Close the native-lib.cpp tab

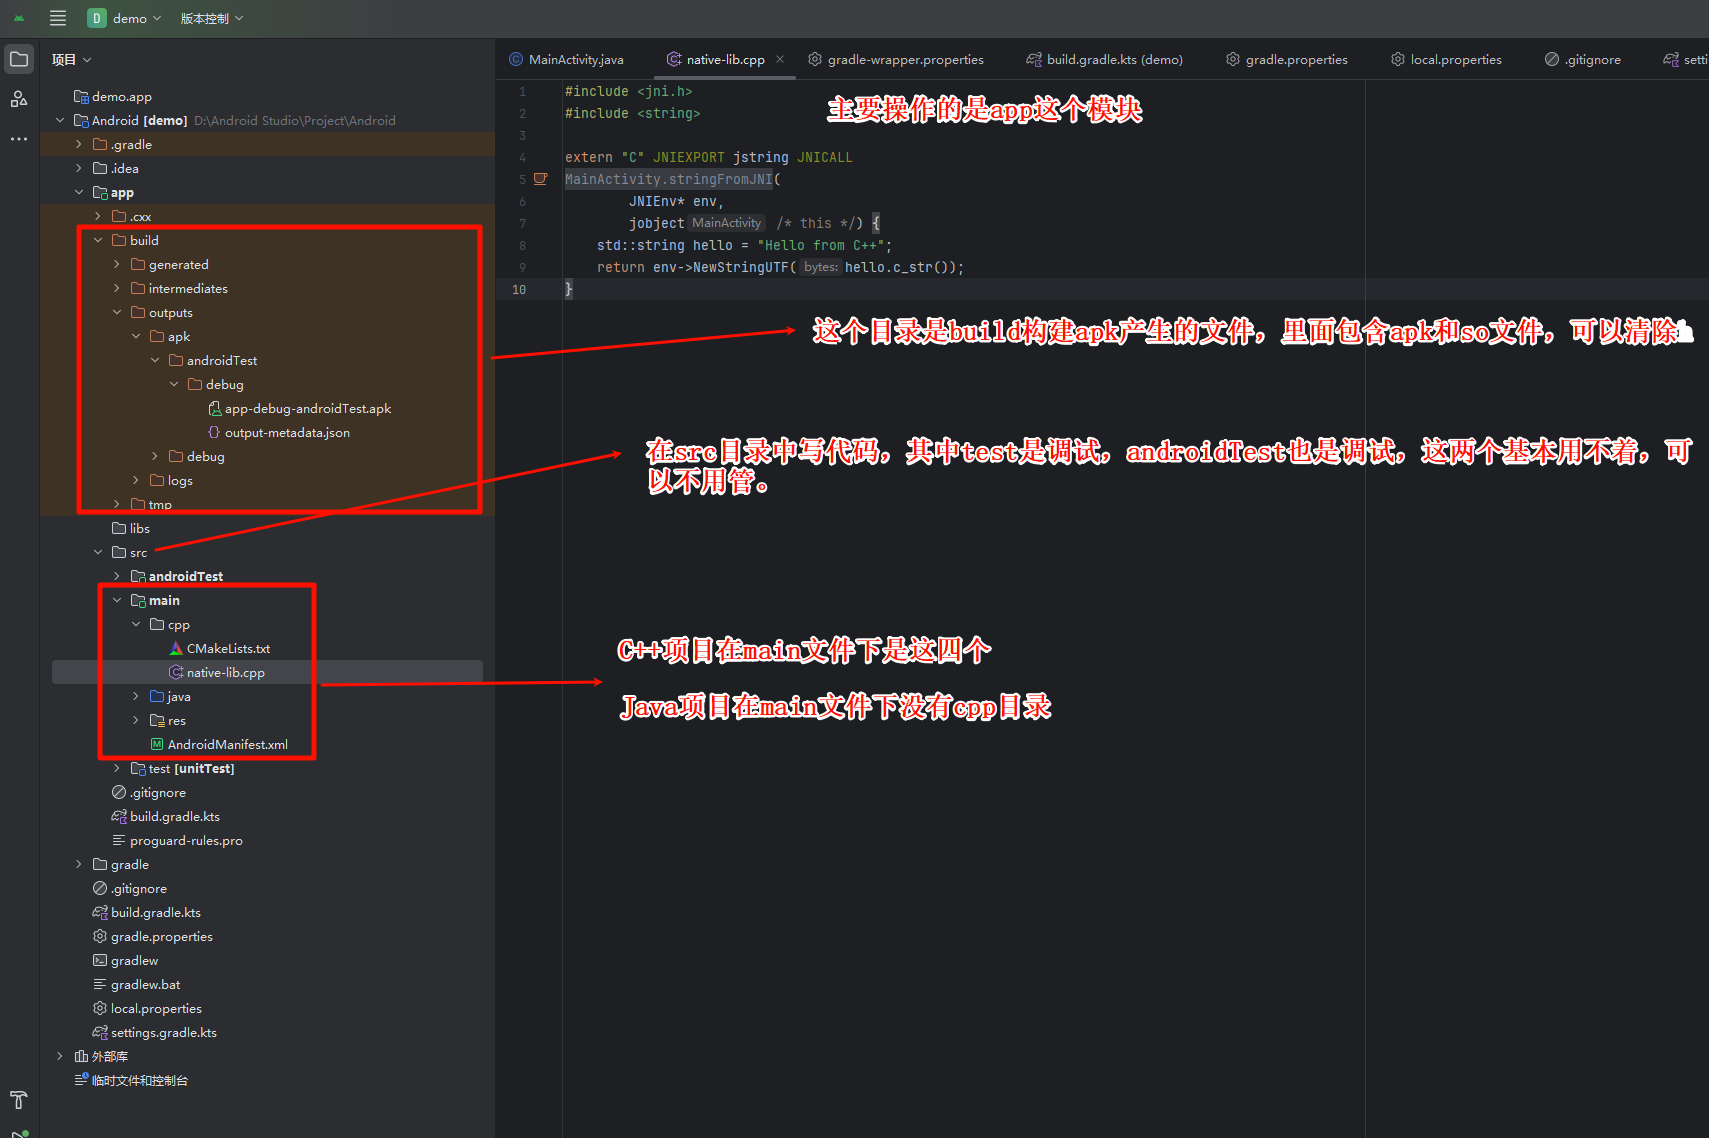pyautogui.click(x=780, y=59)
